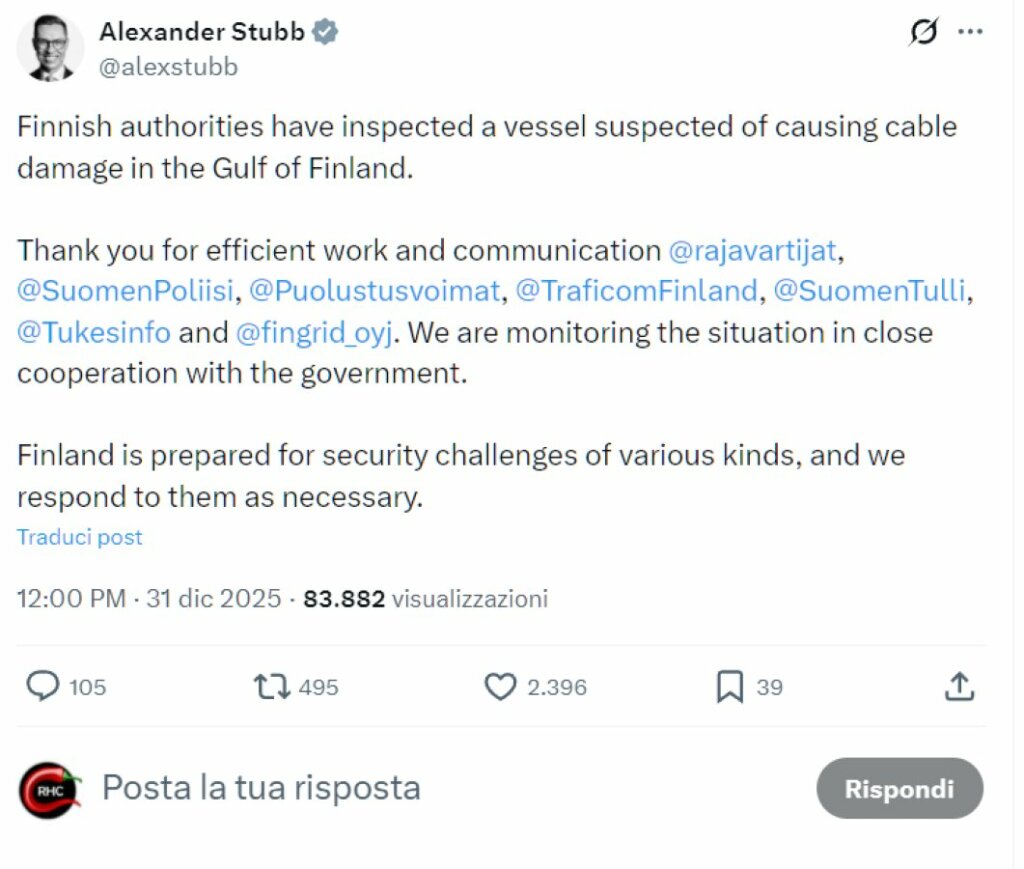Open Alexander Stubb's profile picture
The height and width of the screenshot is (869, 1024).
[50, 47]
